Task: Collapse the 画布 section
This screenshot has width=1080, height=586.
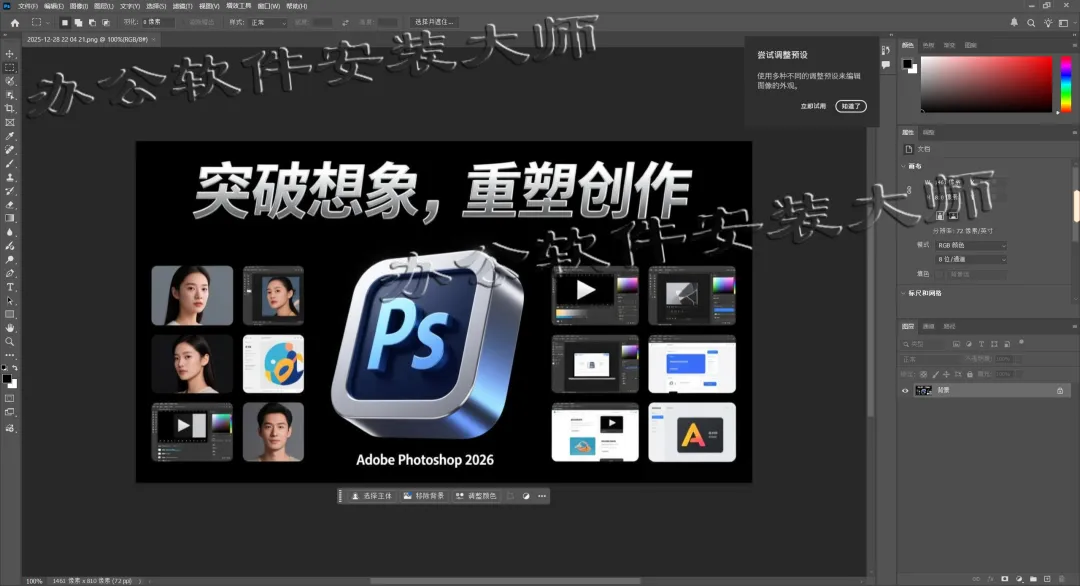Action: point(904,166)
